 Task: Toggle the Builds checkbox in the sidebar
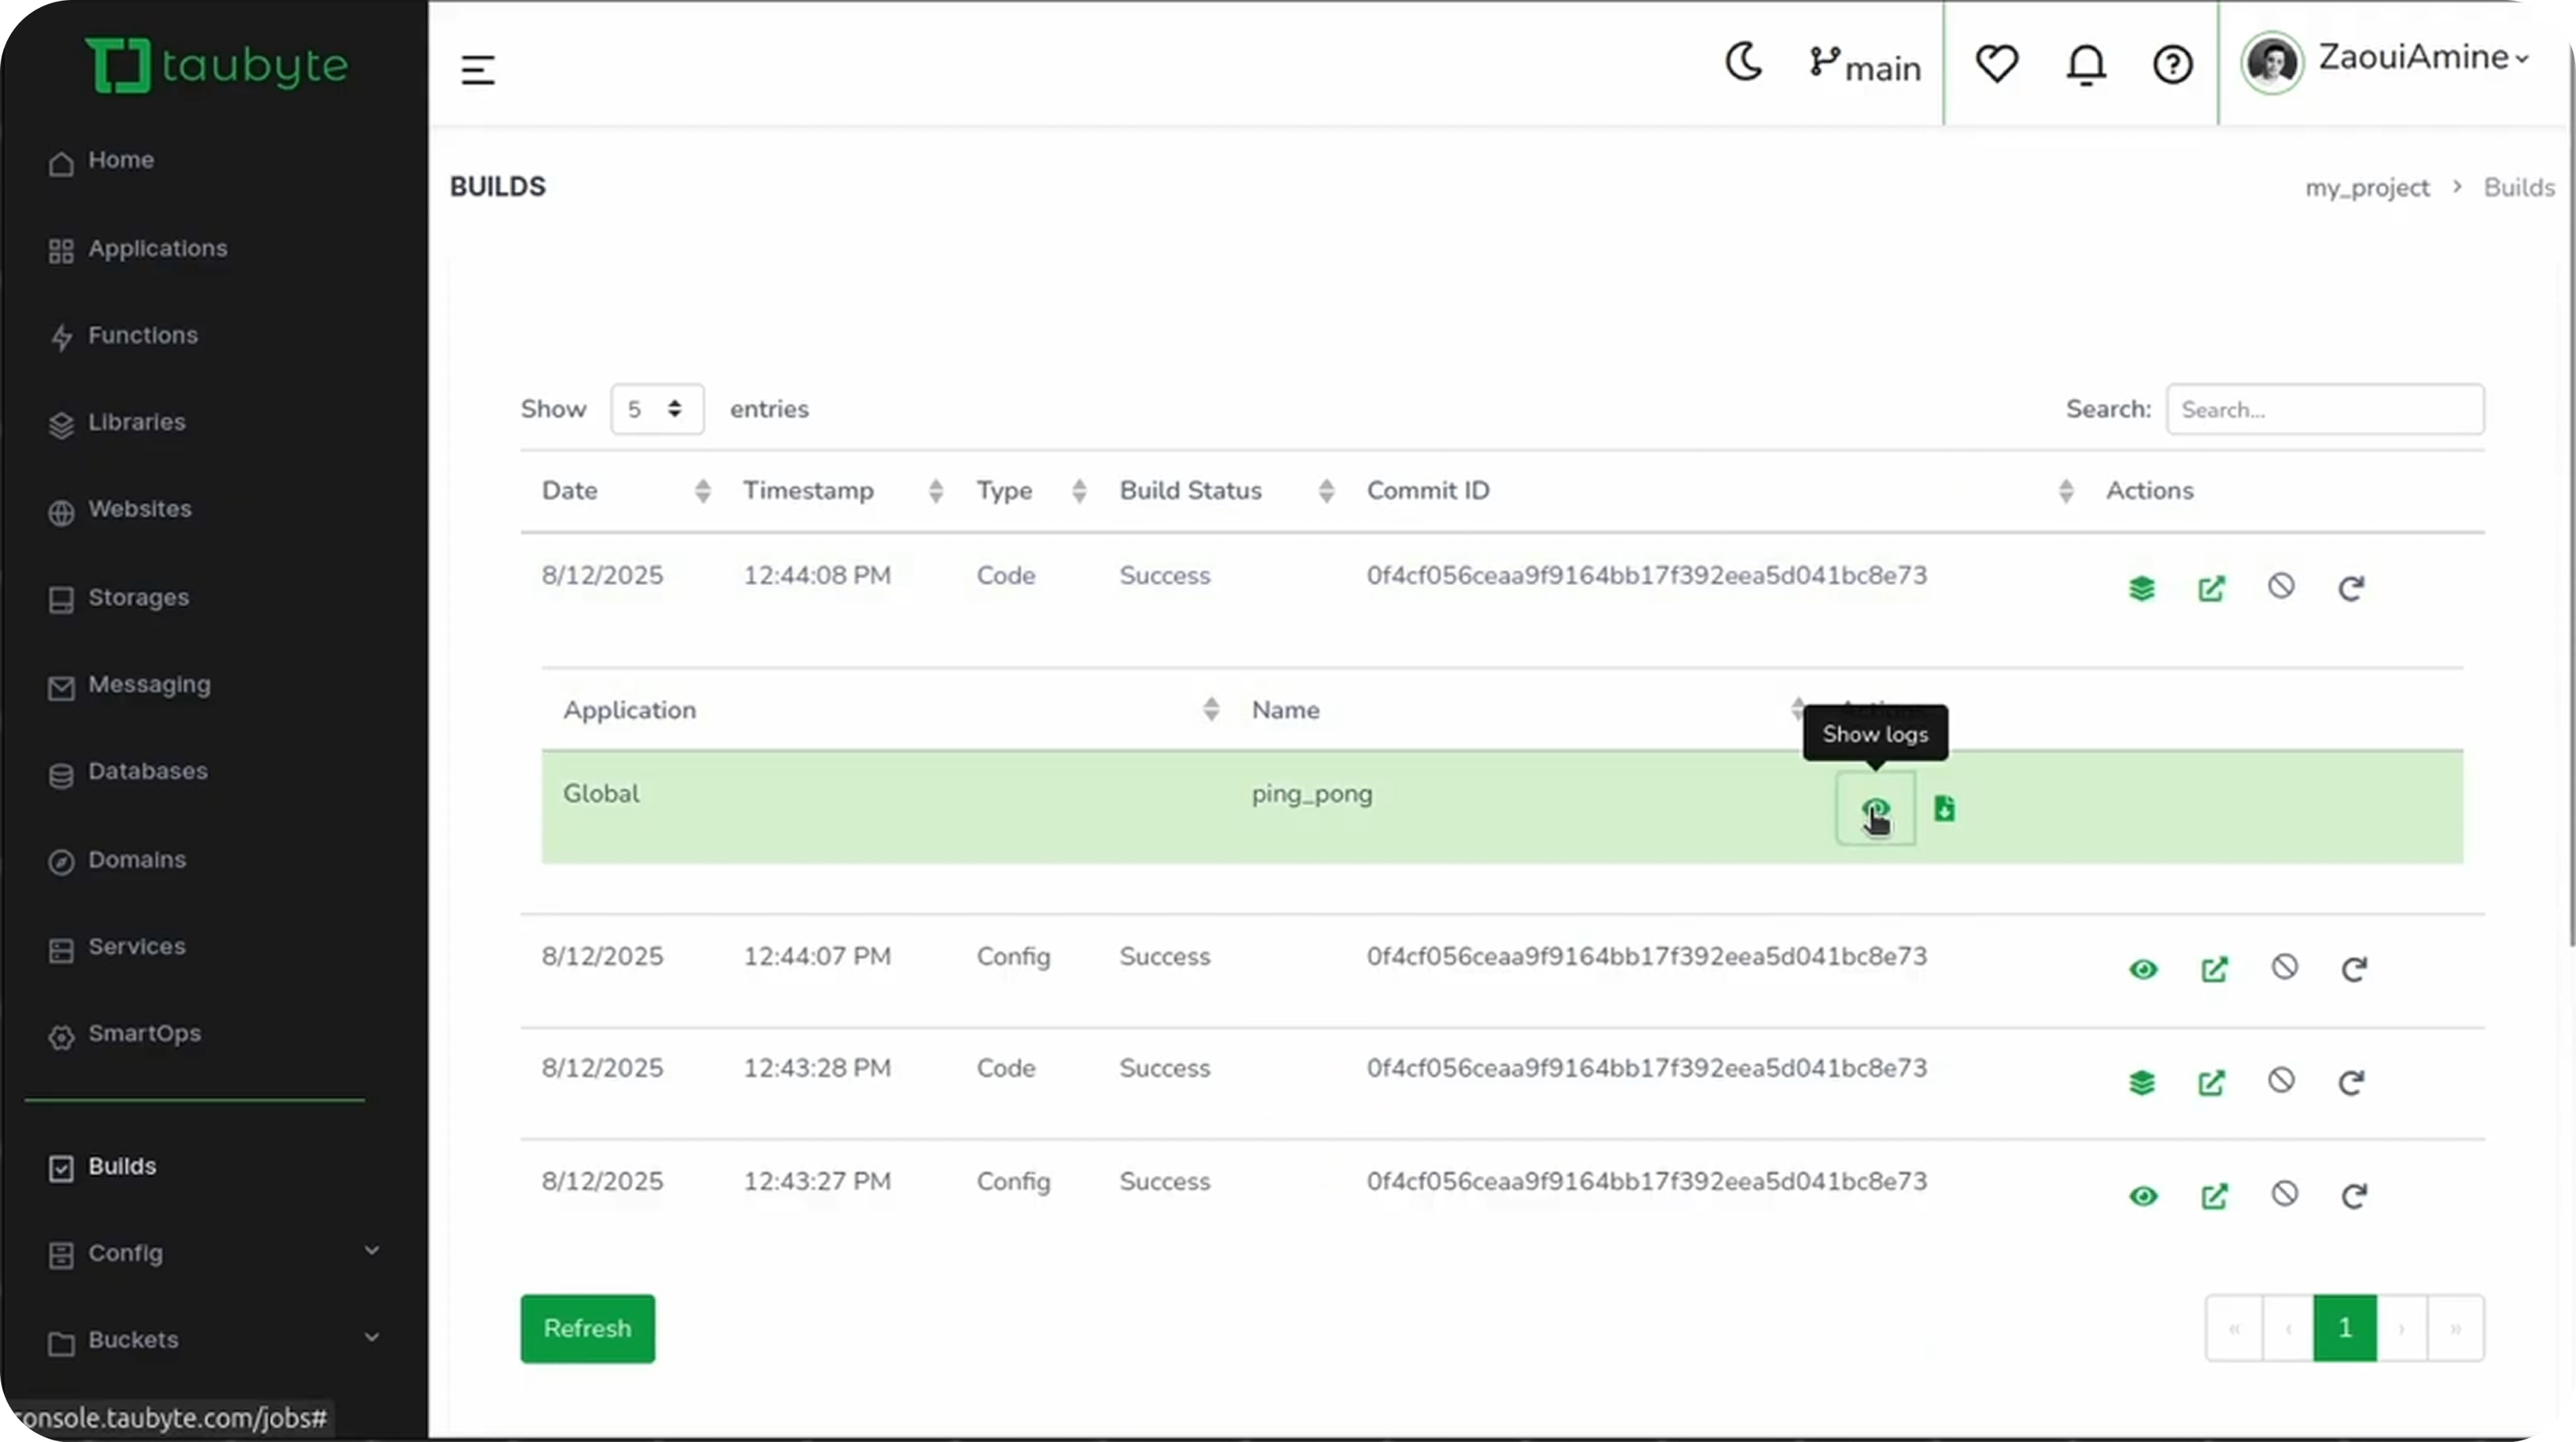click(61, 1166)
